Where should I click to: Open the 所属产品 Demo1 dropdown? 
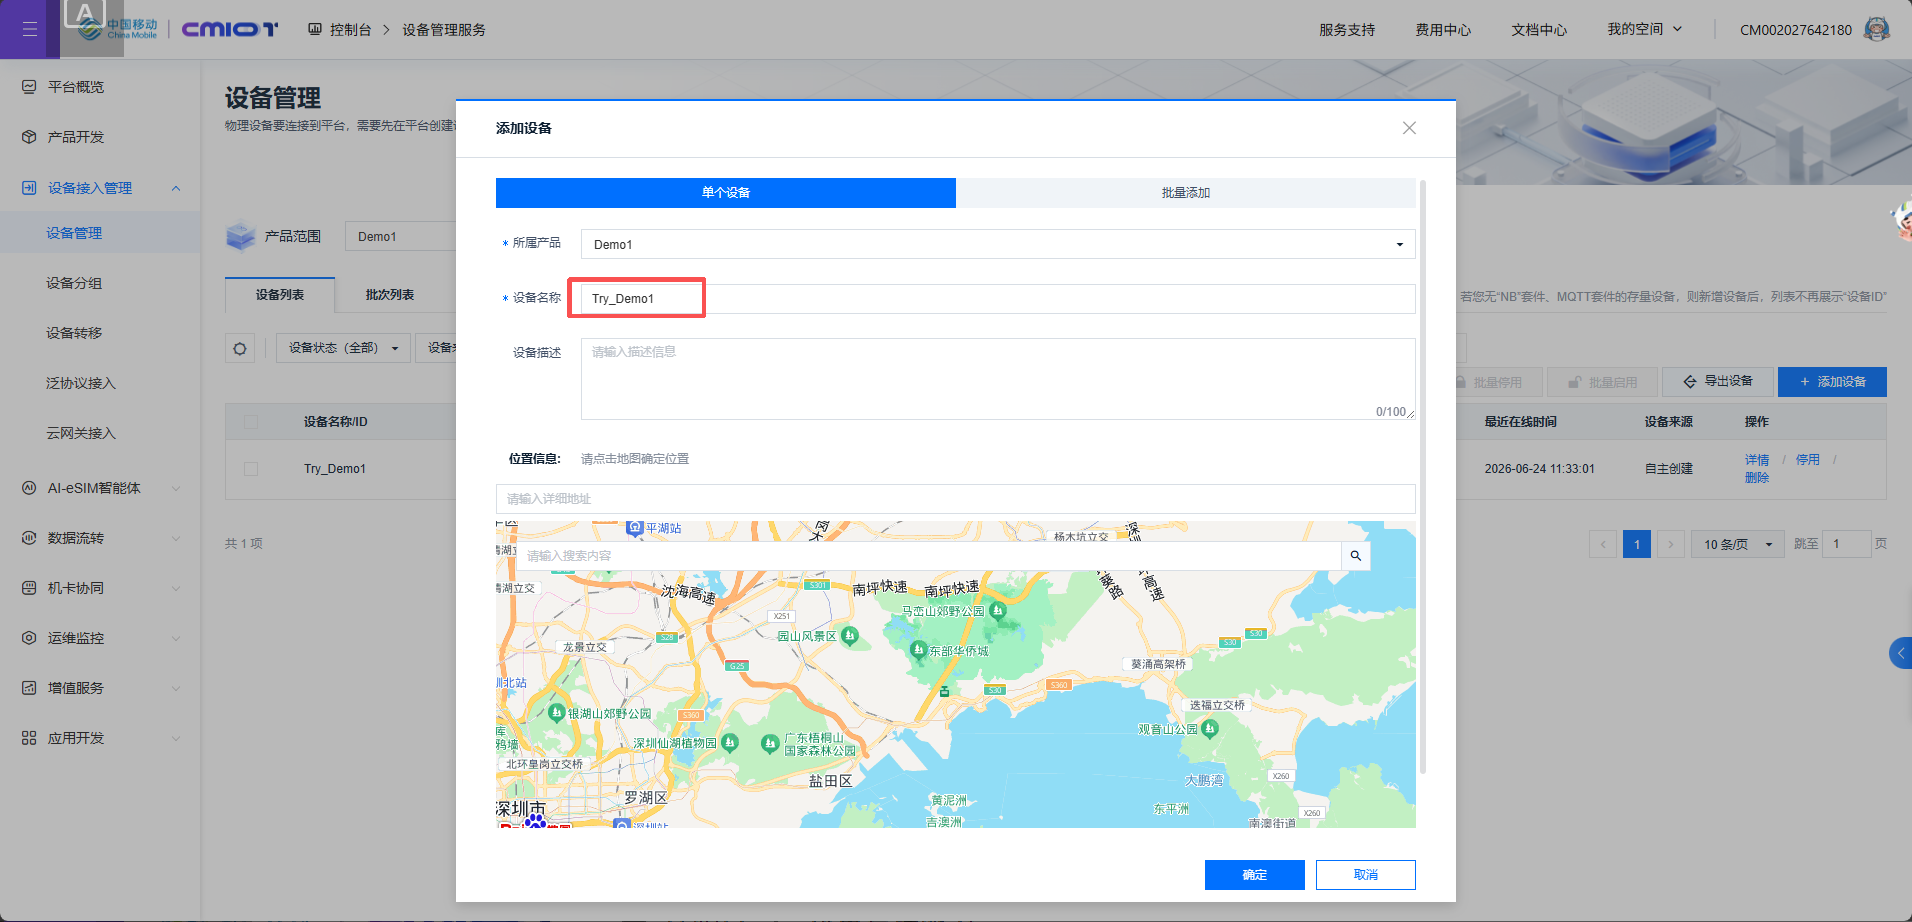[998, 244]
